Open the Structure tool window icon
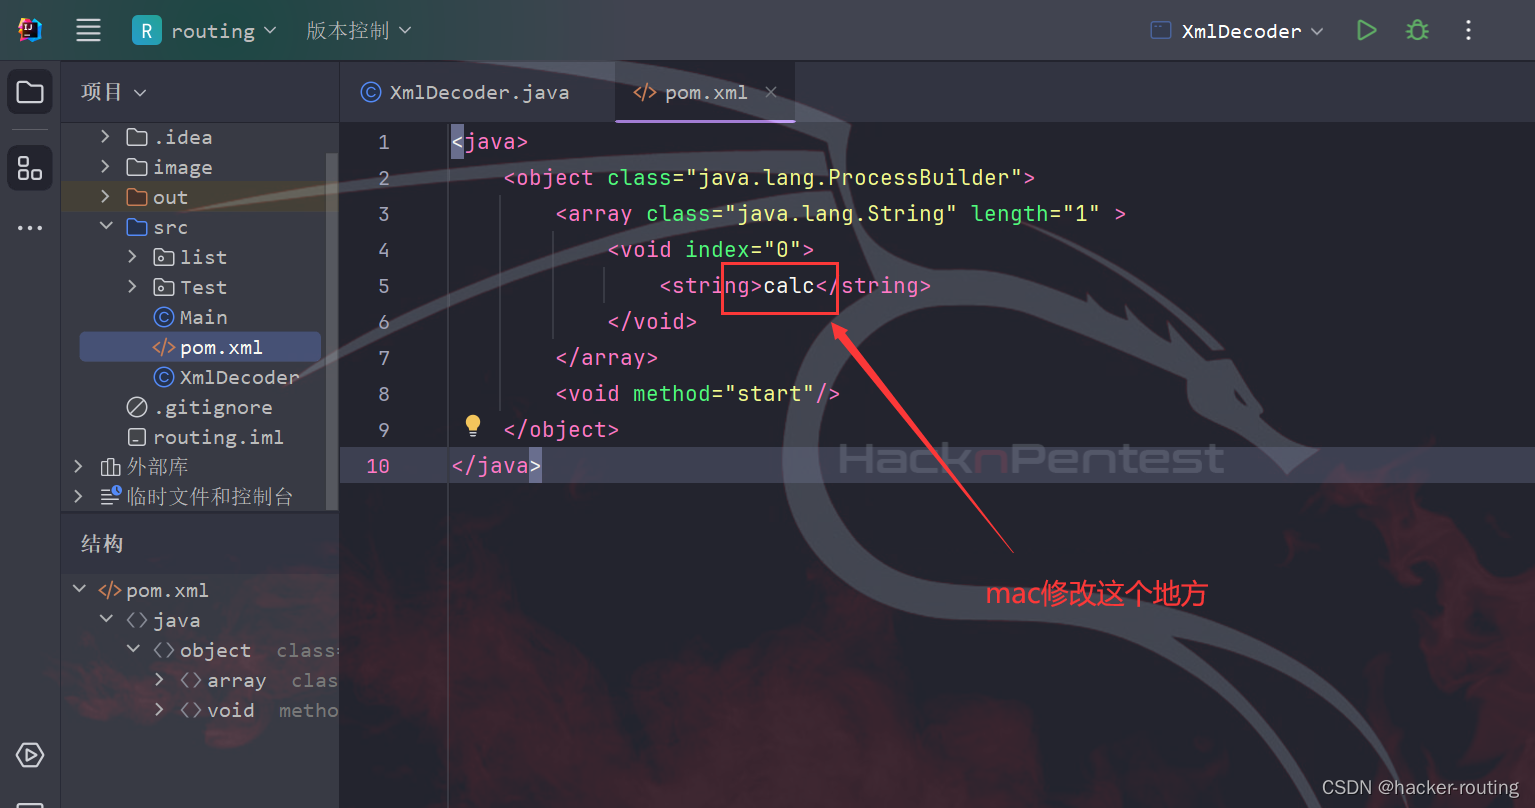Image resolution: width=1535 pixels, height=808 pixels. (30, 167)
